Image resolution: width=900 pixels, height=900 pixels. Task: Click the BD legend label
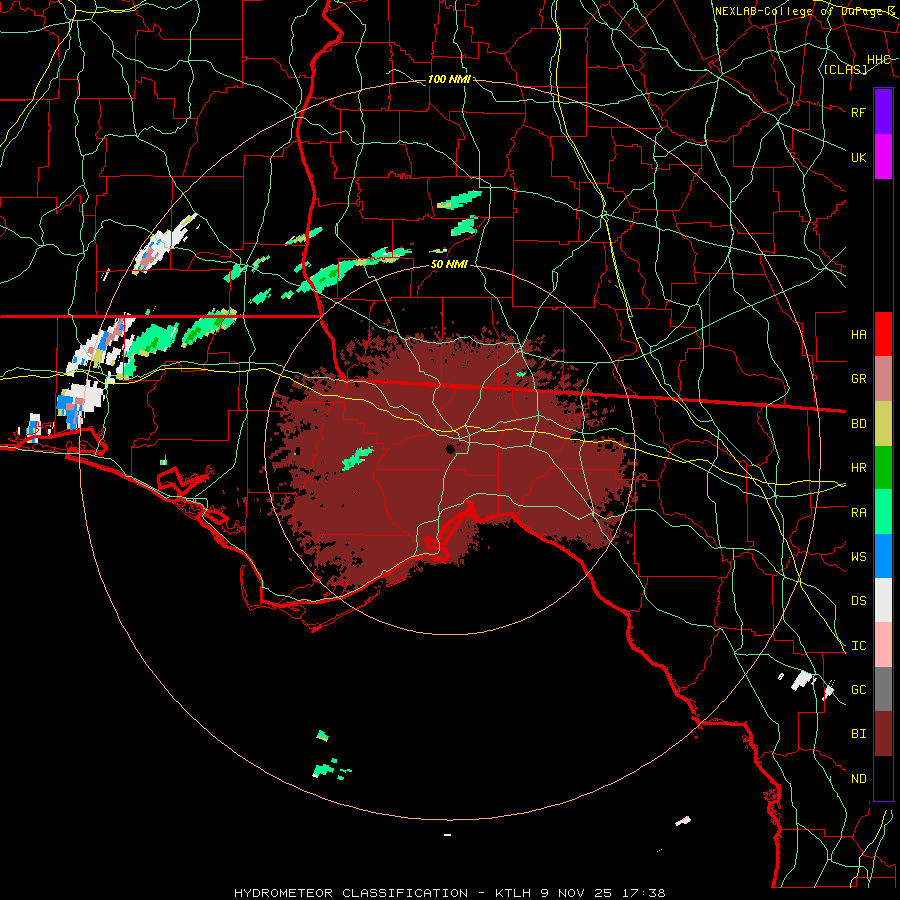tap(858, 424)
